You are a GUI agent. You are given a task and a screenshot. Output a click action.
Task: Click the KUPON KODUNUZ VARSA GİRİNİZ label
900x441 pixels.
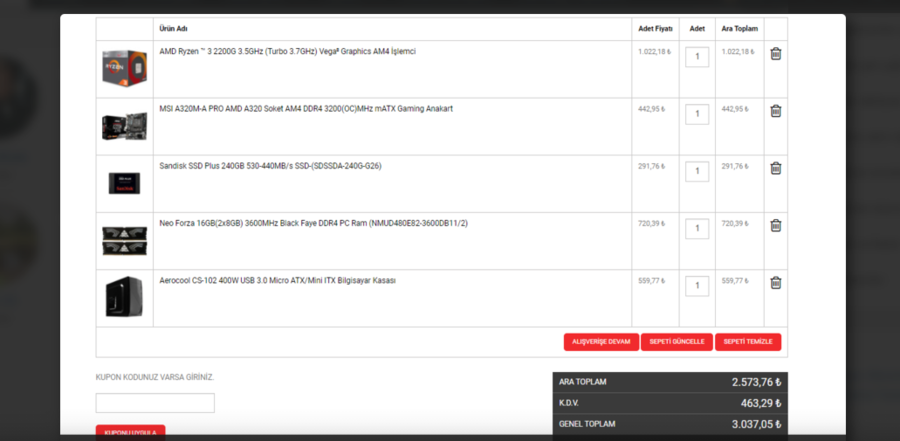point(155,377)
